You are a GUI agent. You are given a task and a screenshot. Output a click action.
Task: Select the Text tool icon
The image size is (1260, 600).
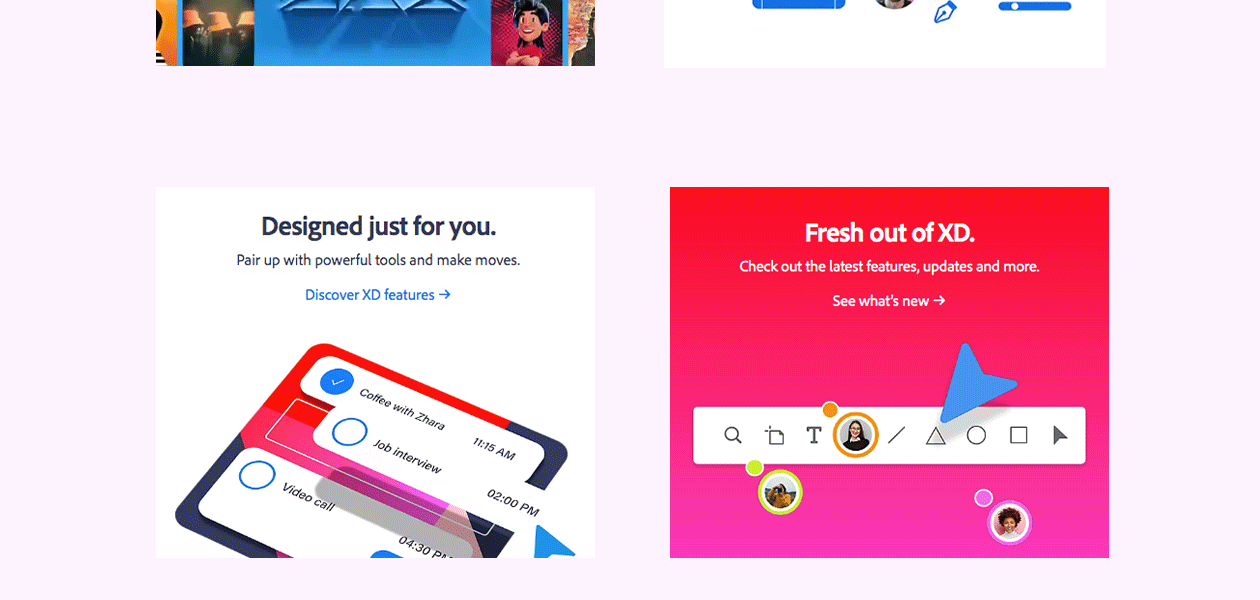(814, 435)
